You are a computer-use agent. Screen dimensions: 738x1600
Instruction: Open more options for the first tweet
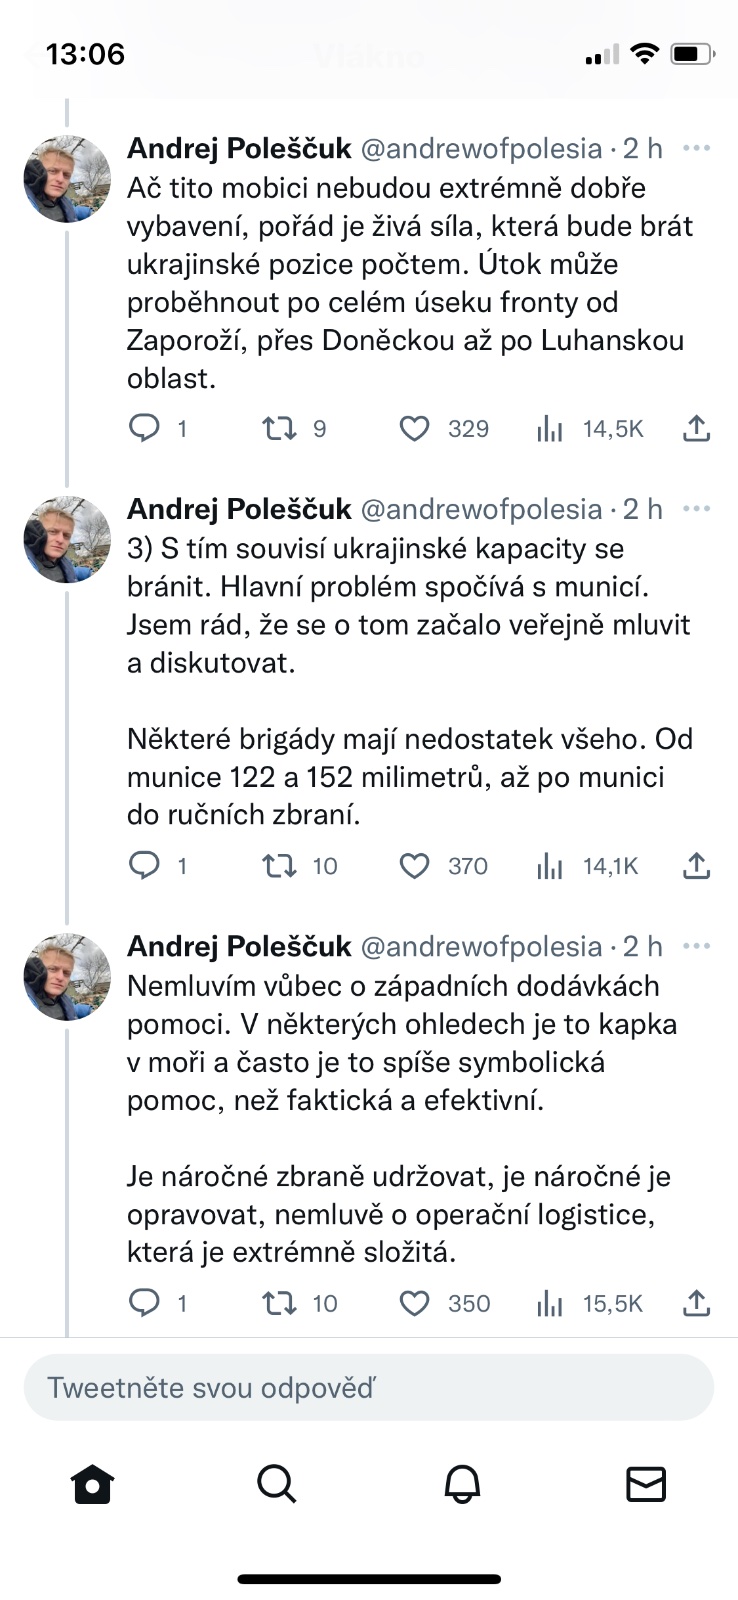pos(696,149)
